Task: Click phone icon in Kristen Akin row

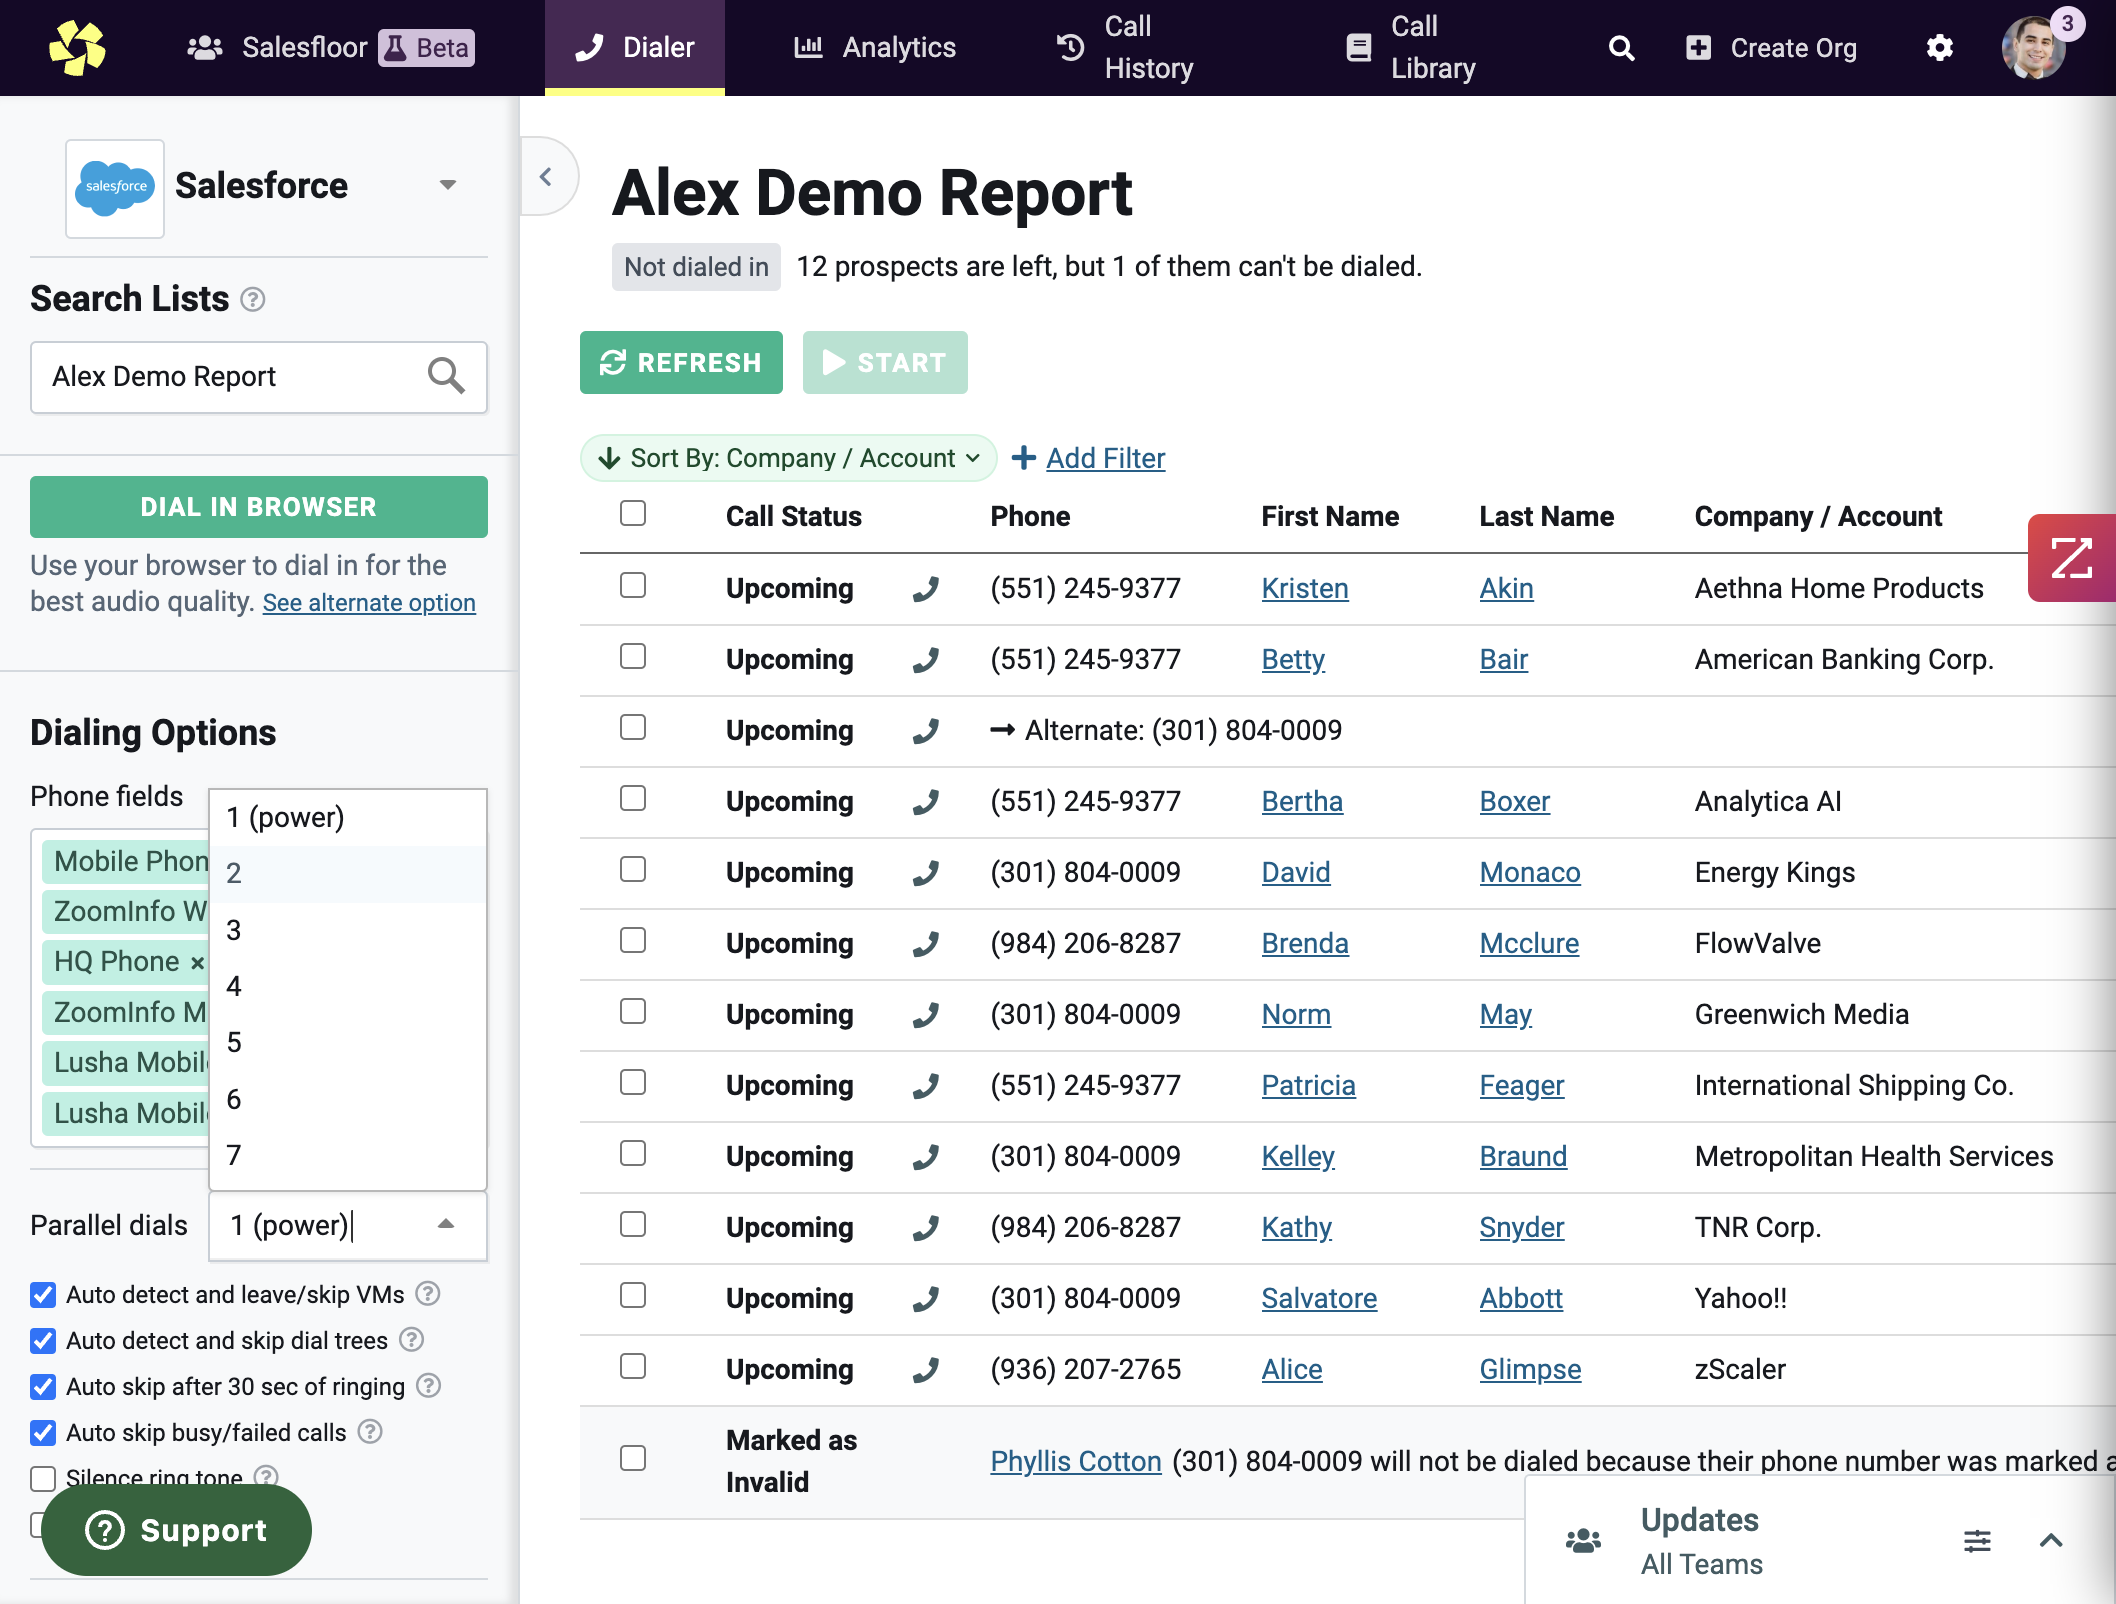Action: click(x=926, y=589)
